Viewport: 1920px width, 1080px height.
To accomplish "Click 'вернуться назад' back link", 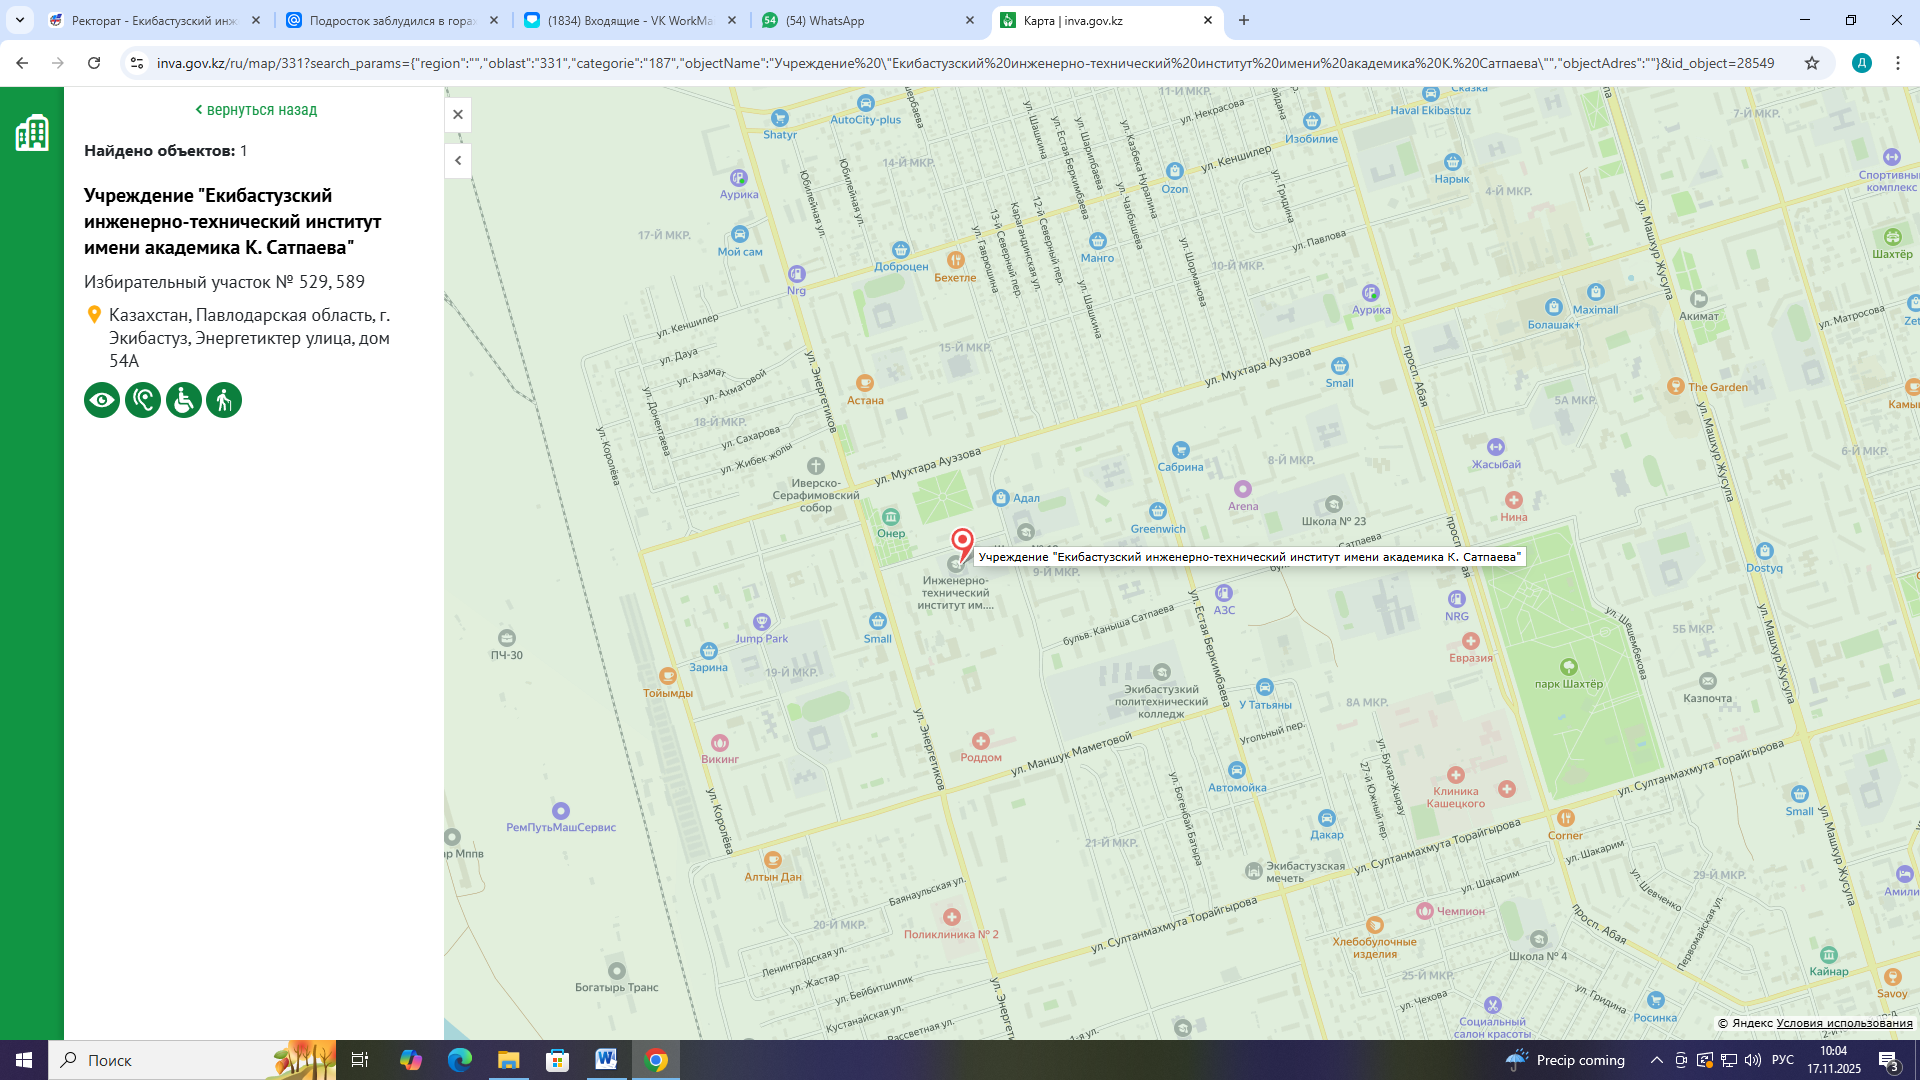I will (x=256, y=110).
